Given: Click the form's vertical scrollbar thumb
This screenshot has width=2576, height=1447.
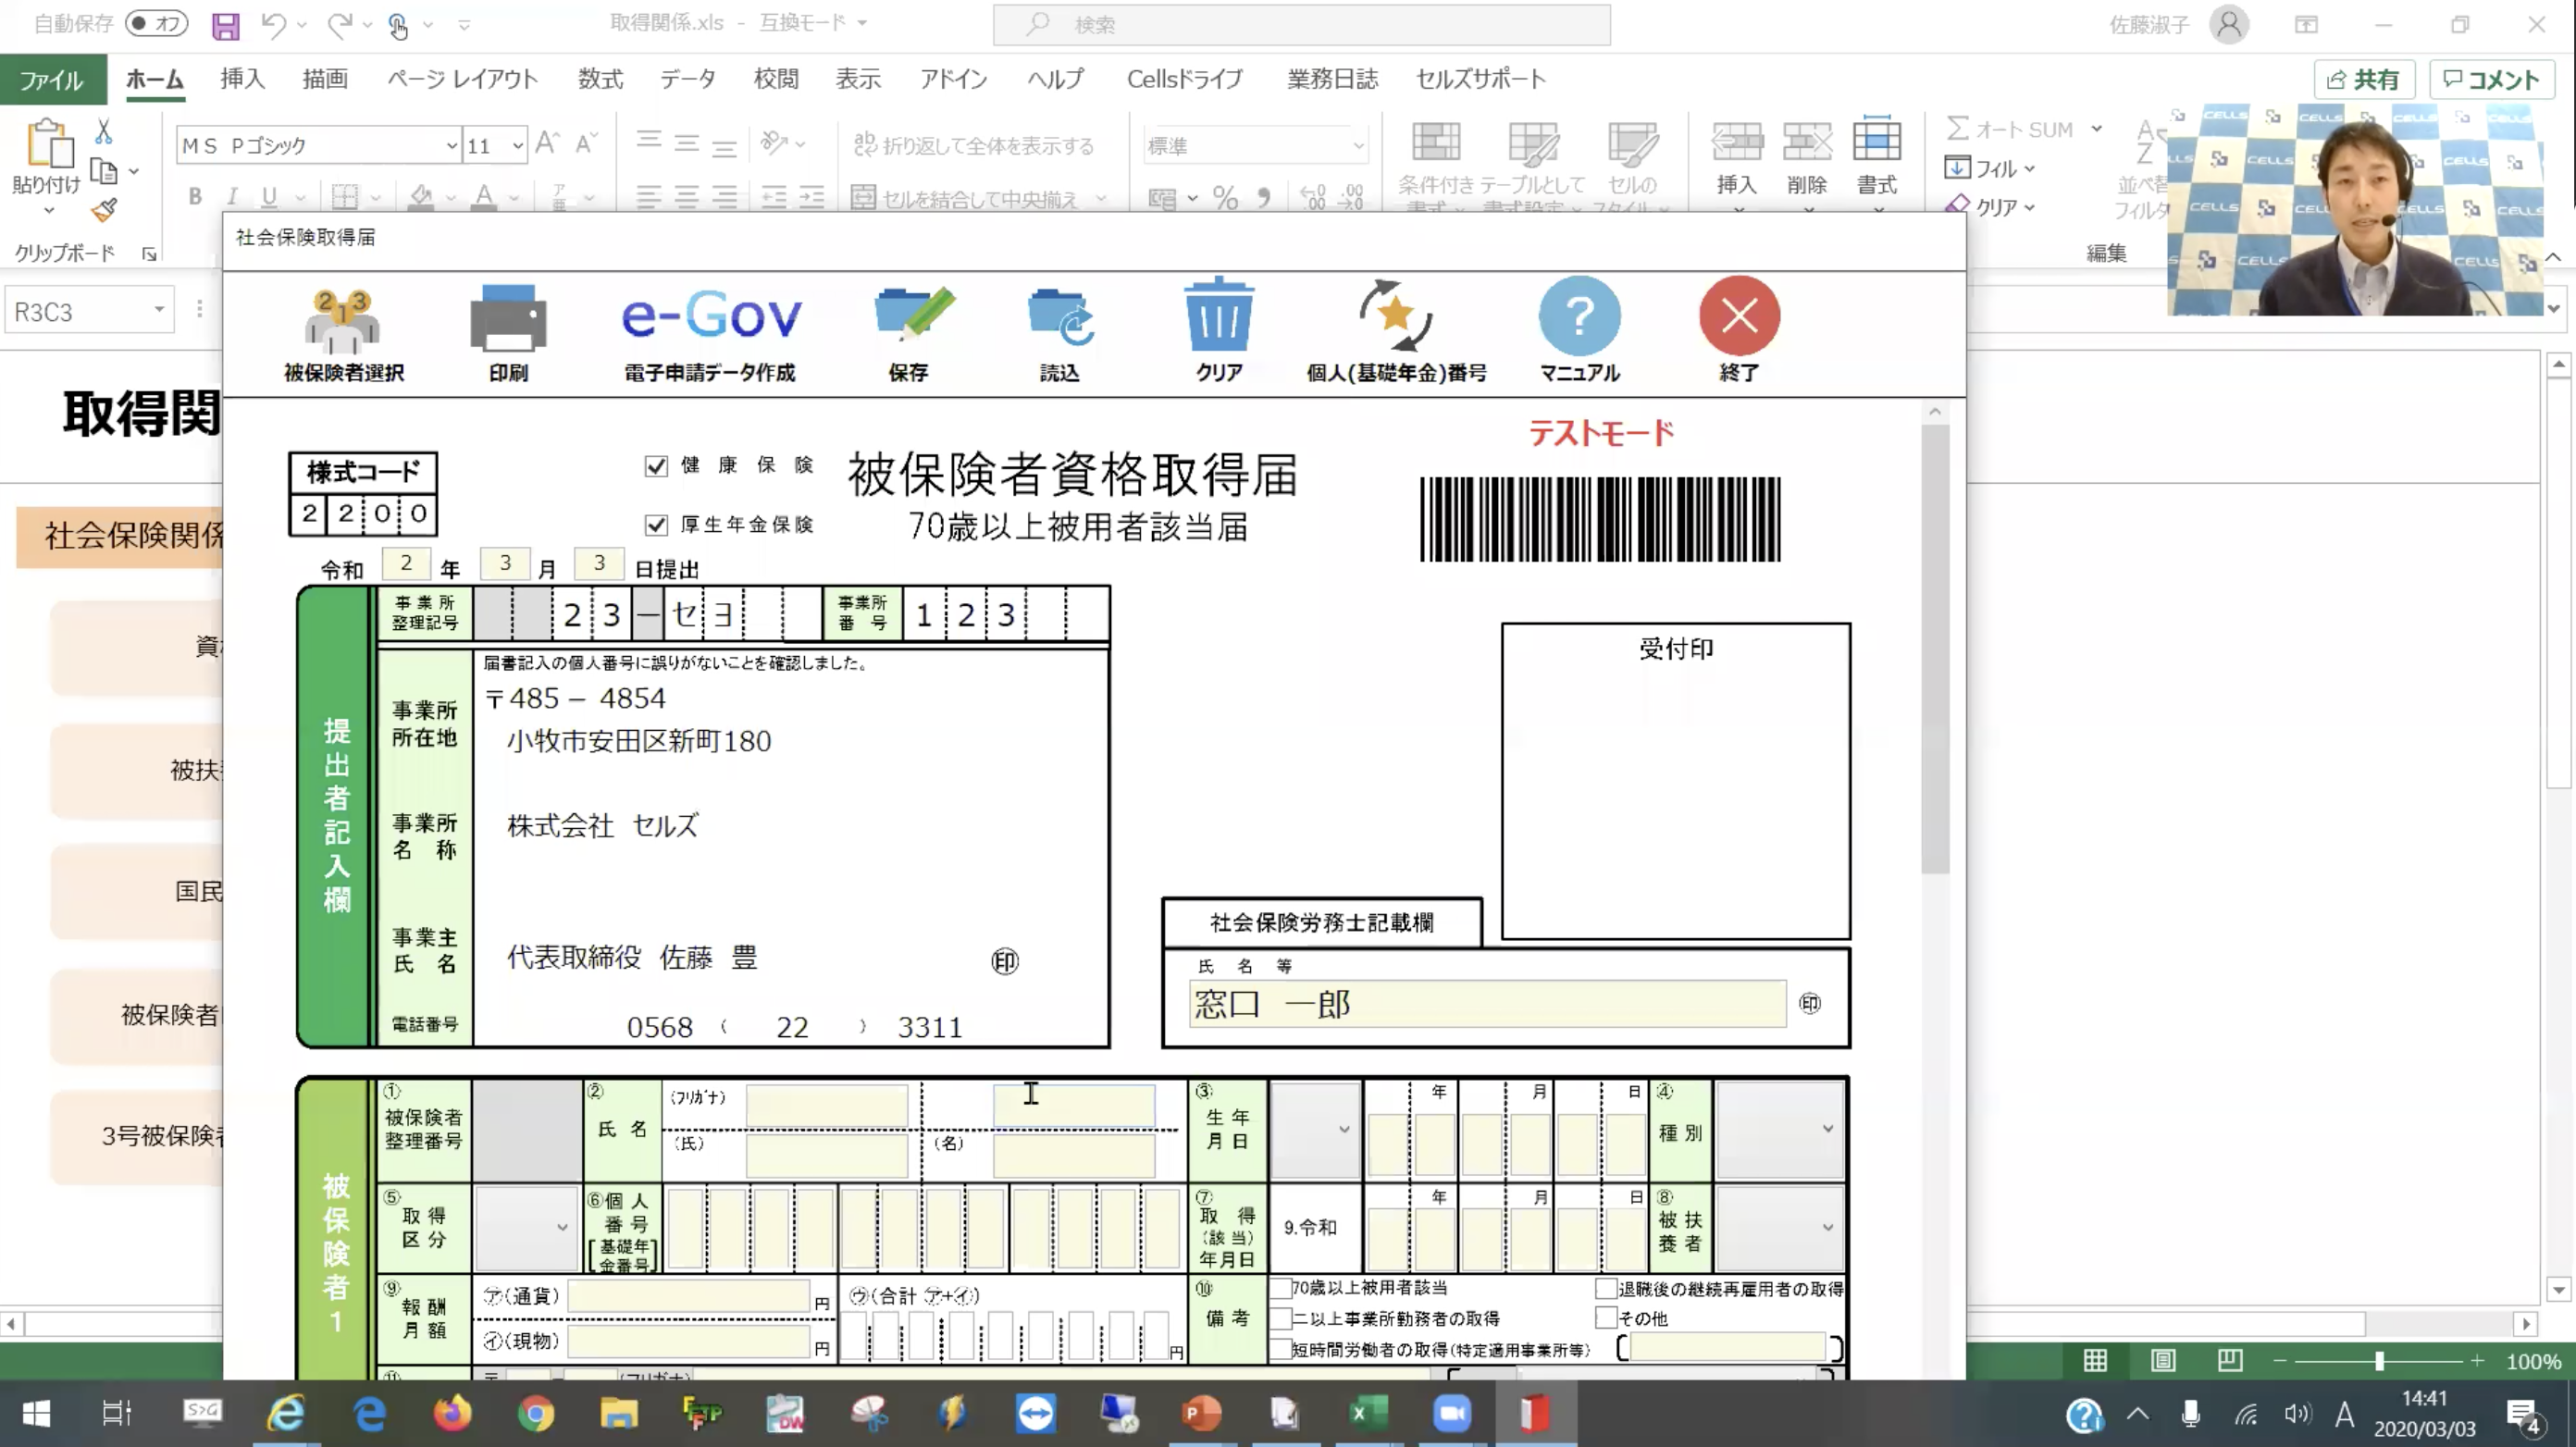Looking at the screenshot, I should click(1935, 648).
